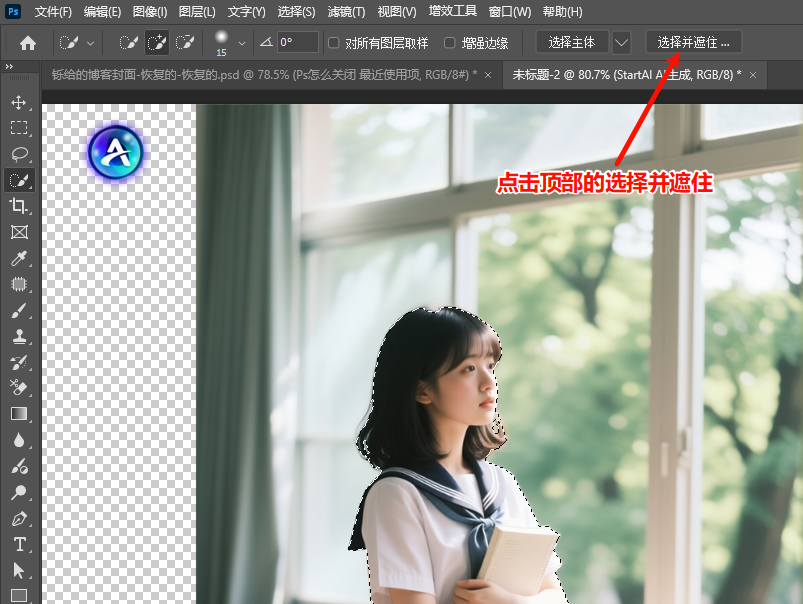The image size is (803, 604).
Task: Click the Home icon in options bar
Action: tap(28, 43)
